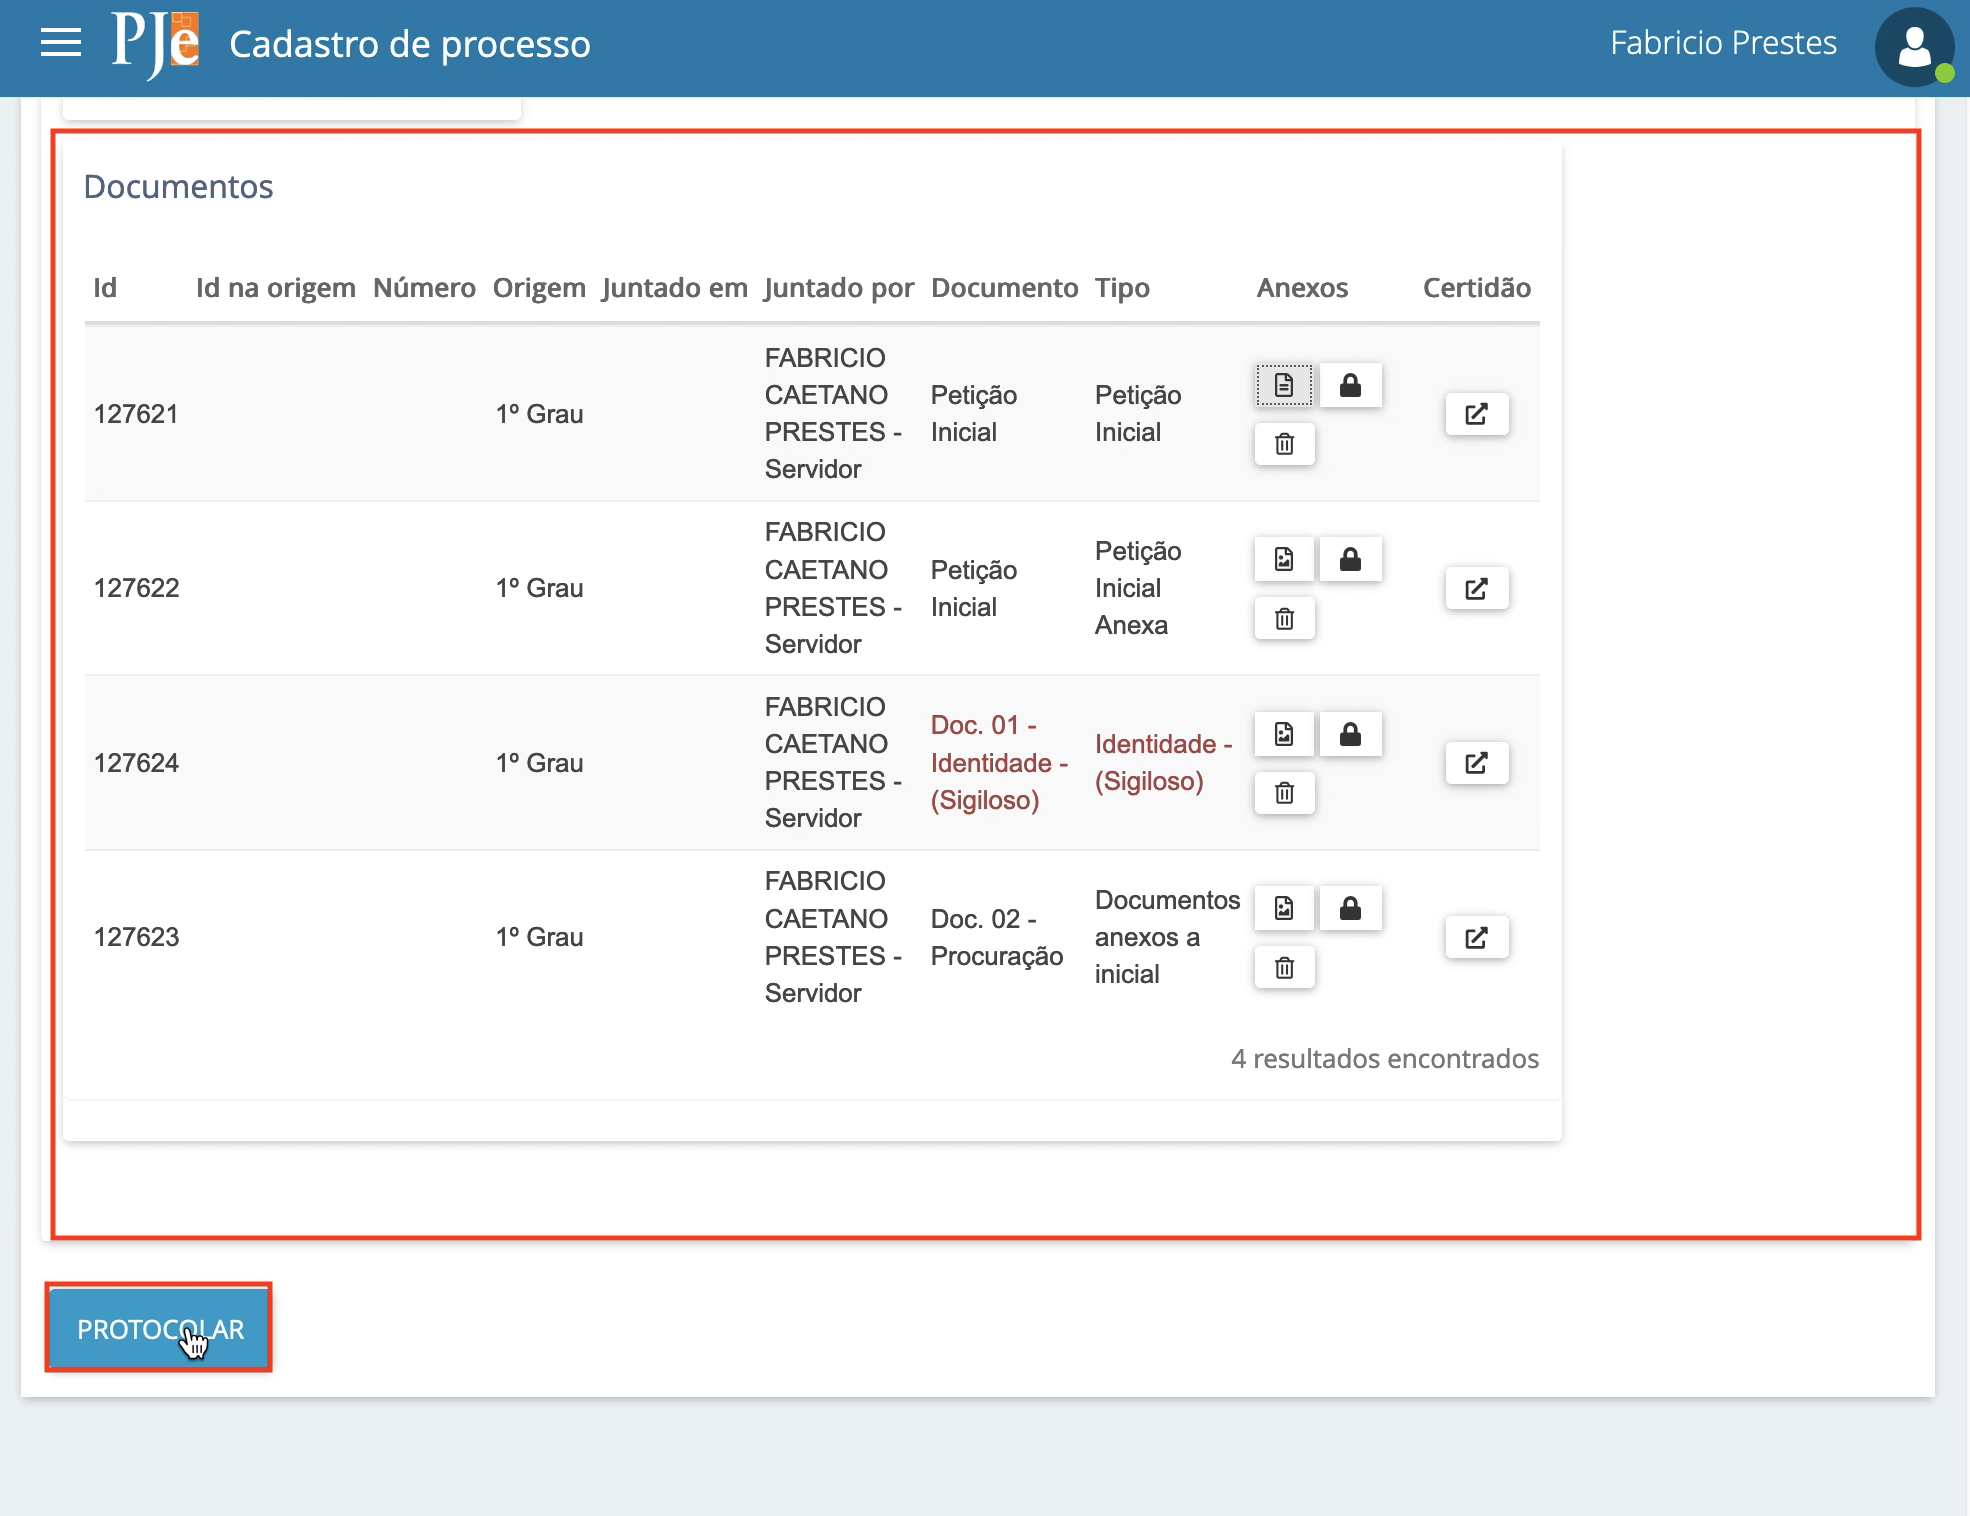Click '1º Grau' origin in row 127621
1970x1516 pixels.
point(539,414)
